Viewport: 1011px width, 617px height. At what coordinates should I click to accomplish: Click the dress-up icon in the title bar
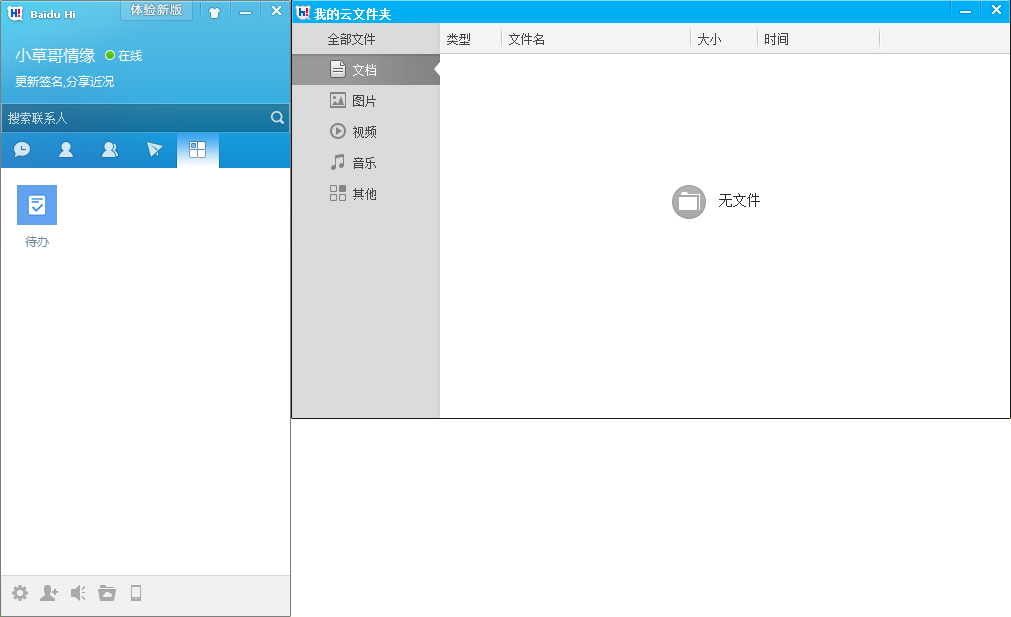click(x=214, y=11)
